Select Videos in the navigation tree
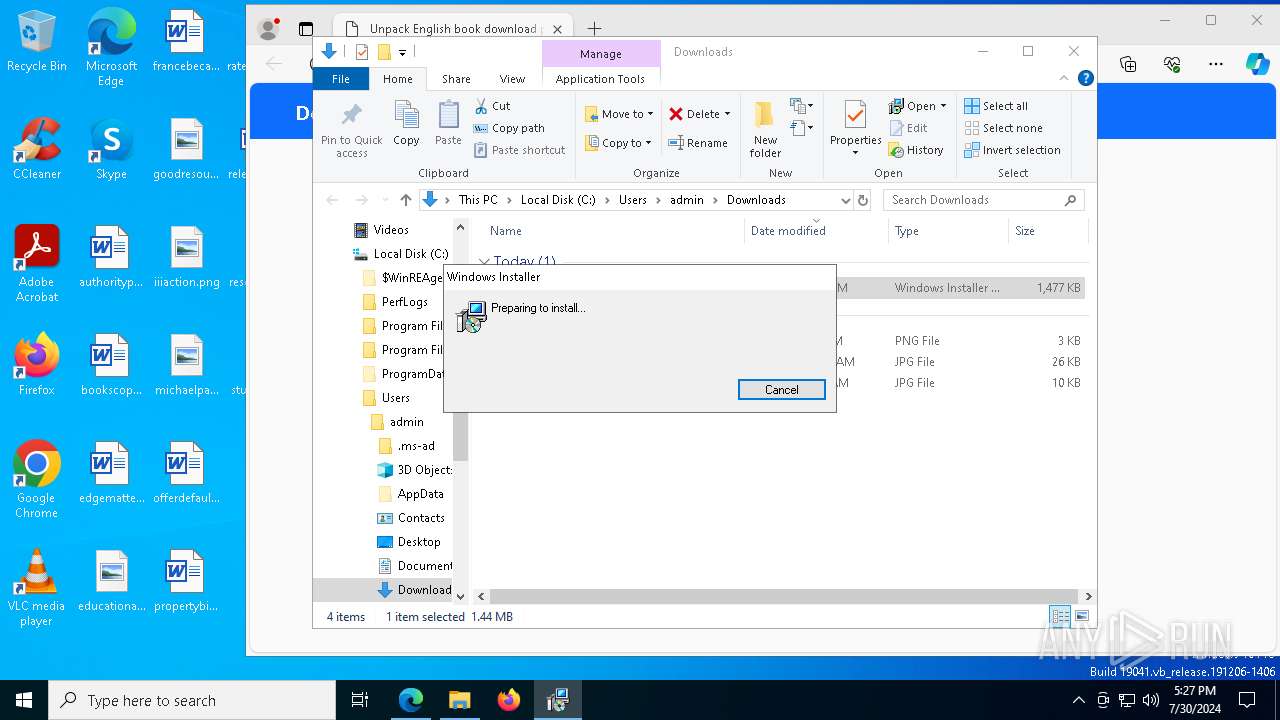This screenshot has height=720, width=1280. pos(391,230)
